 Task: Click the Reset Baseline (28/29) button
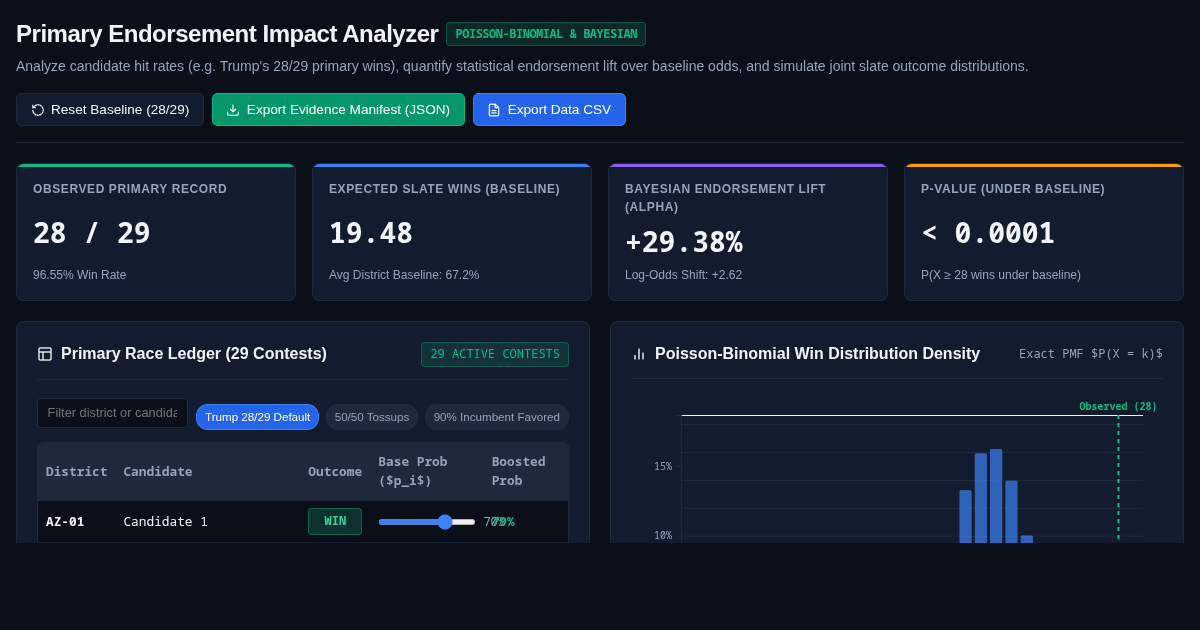[110, 110]
